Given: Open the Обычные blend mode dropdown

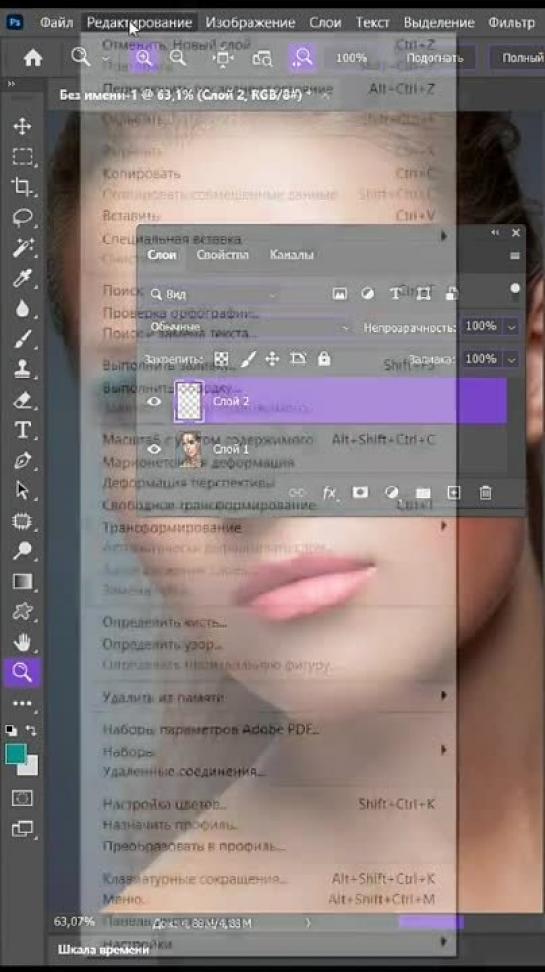Looking at the screenshot, I should pos(249,327).
